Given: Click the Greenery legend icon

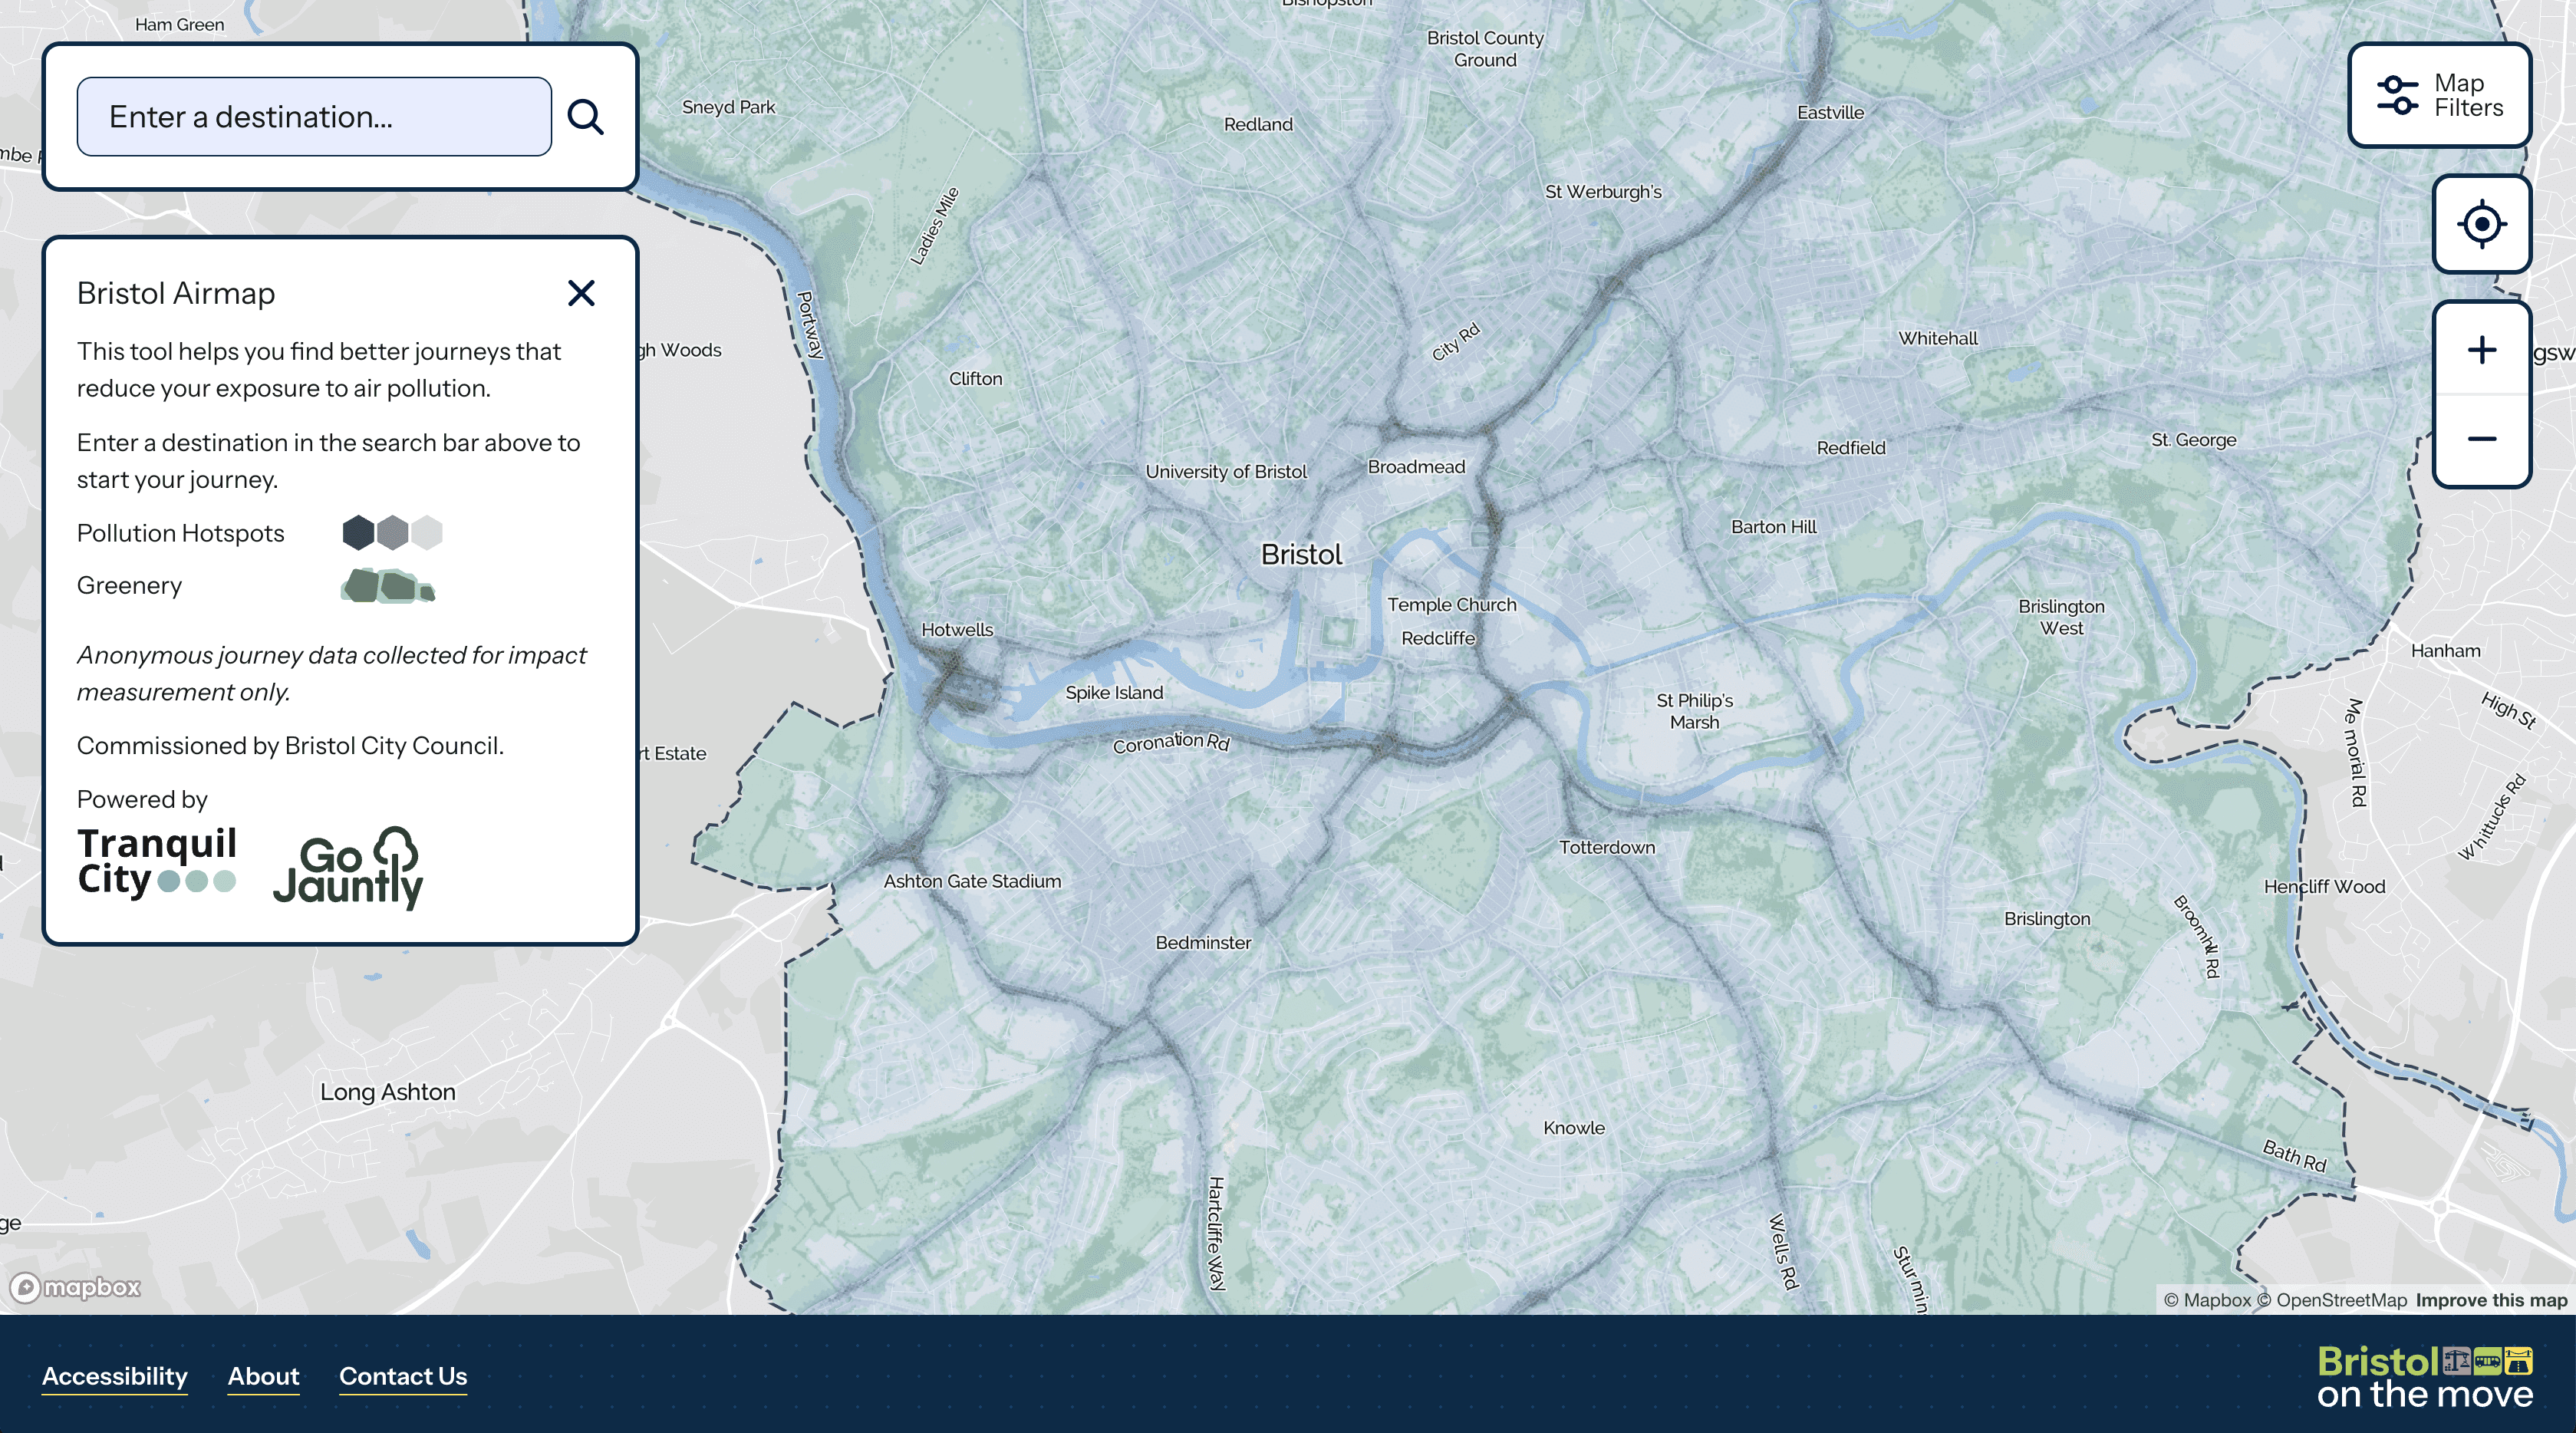Looking at the screenshot, I should (388, 586).
